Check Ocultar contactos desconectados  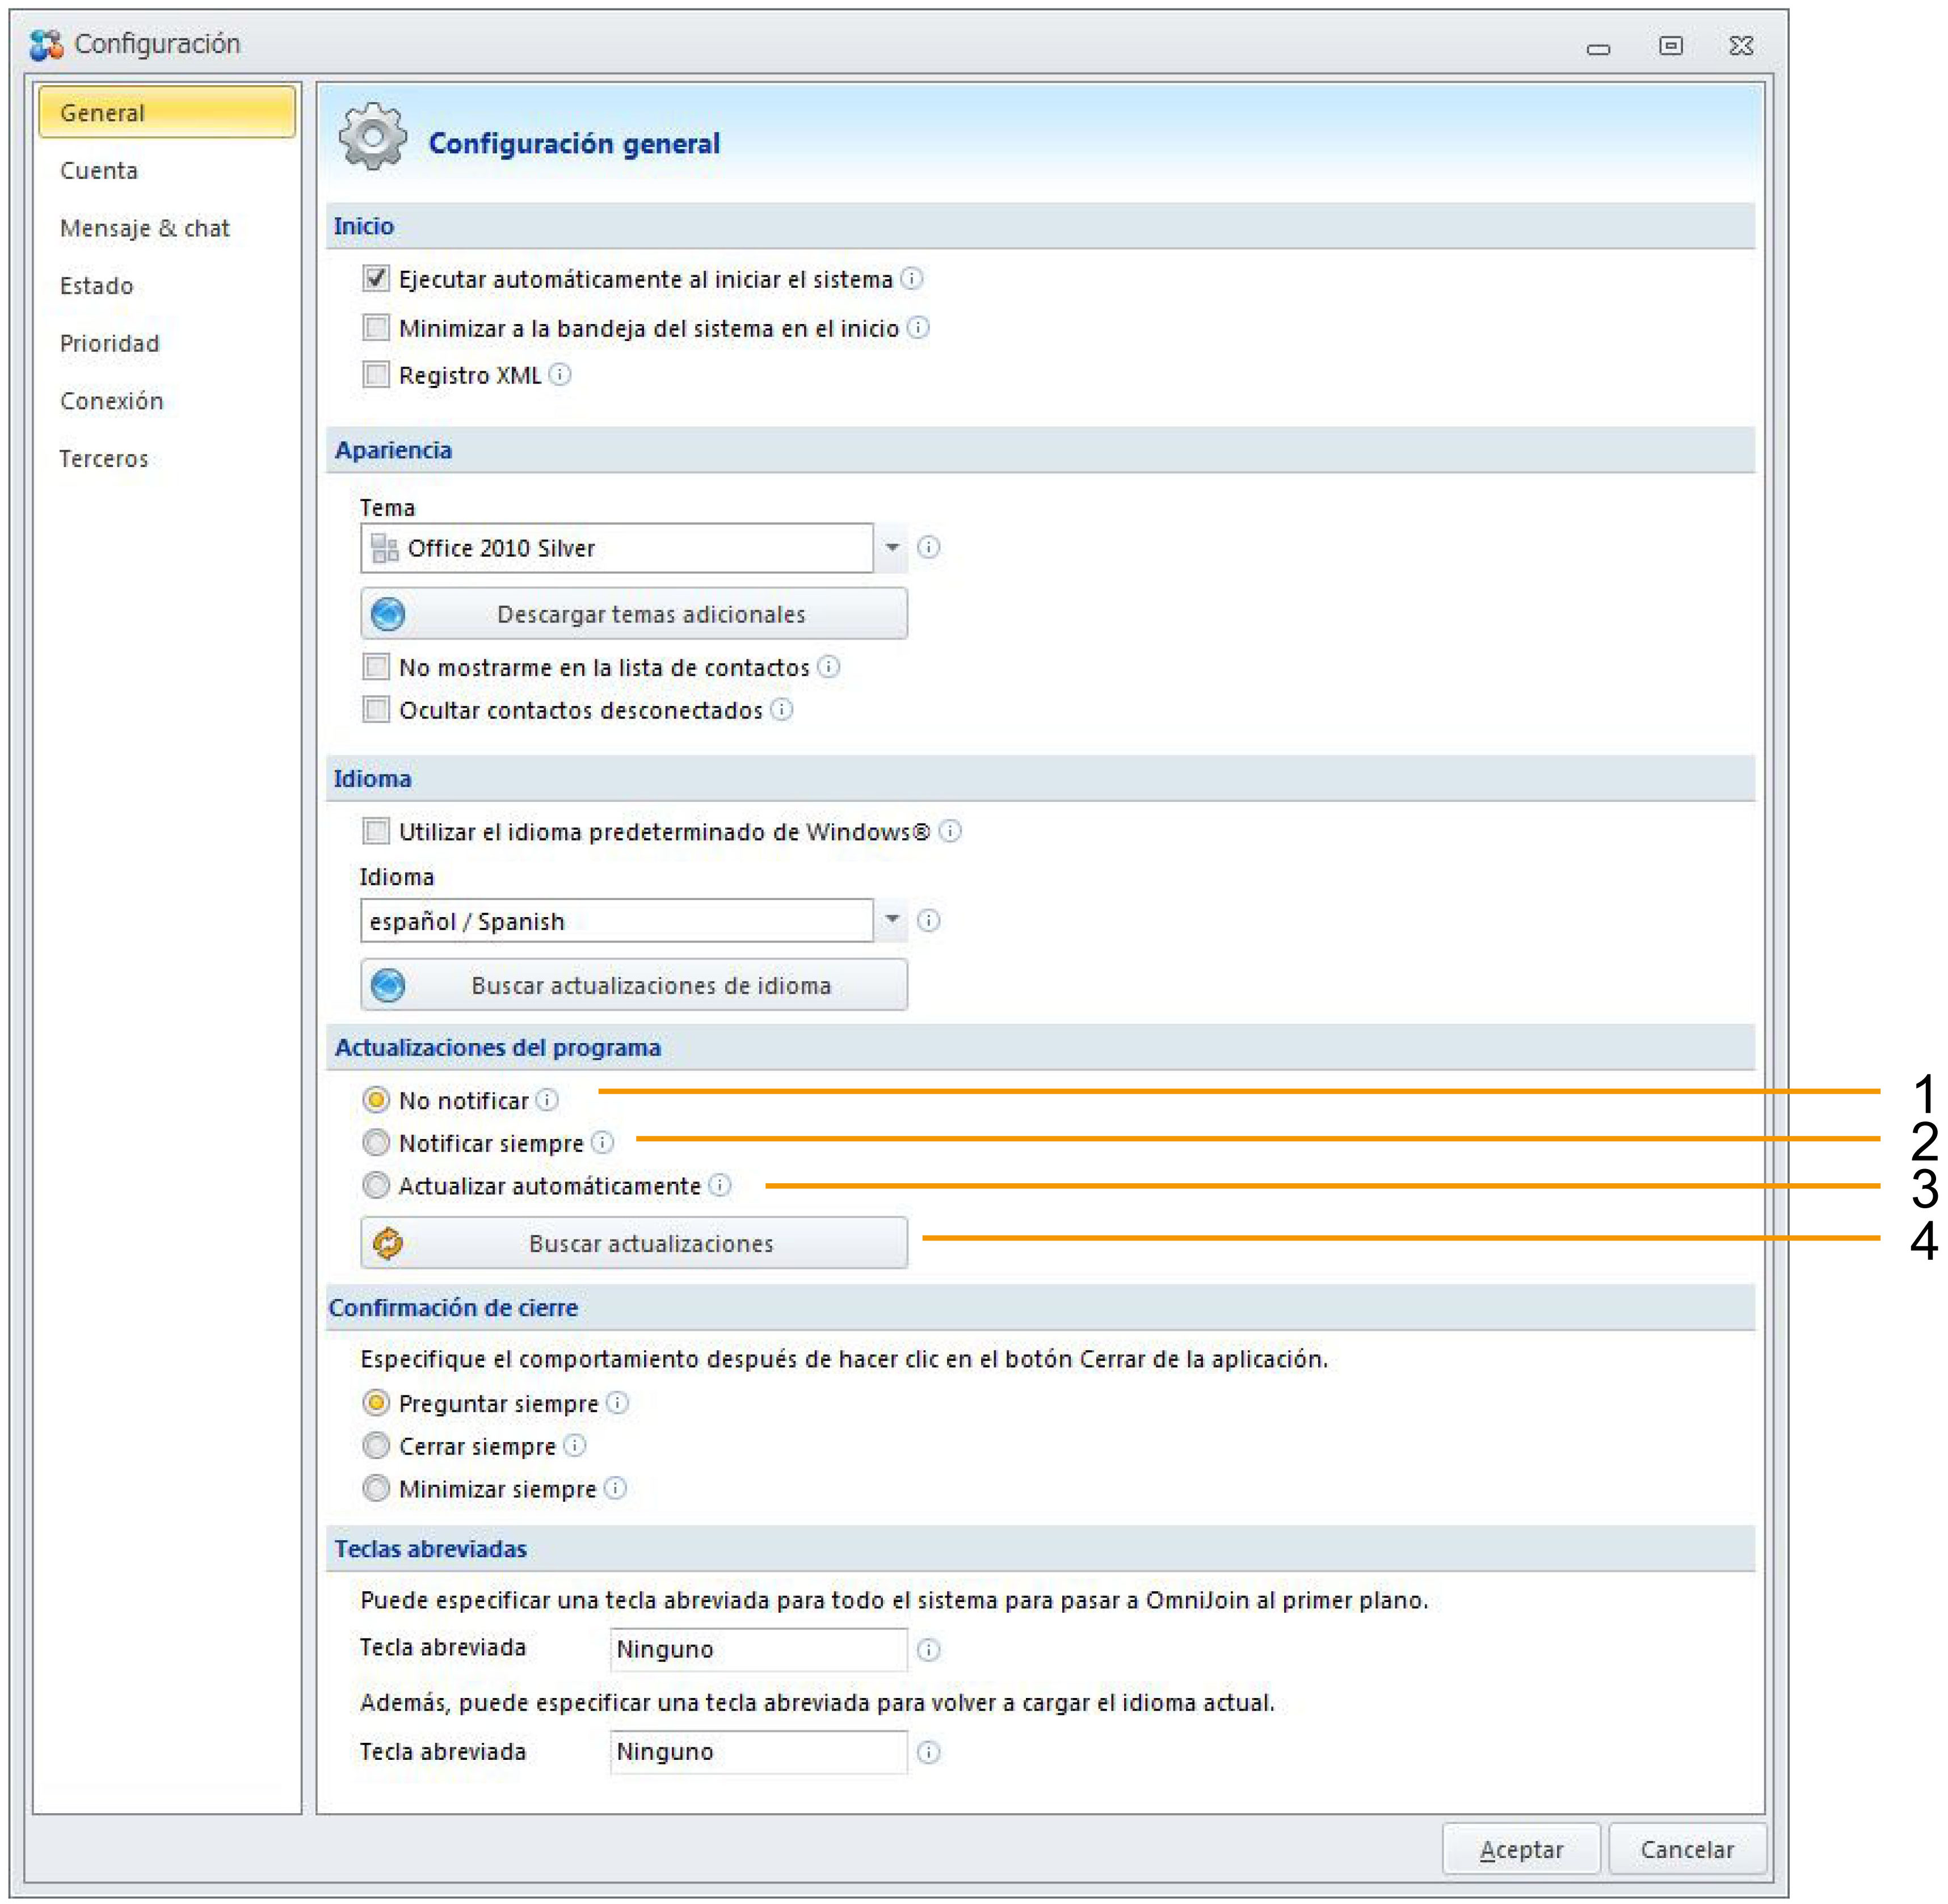(x=376, y=709)
